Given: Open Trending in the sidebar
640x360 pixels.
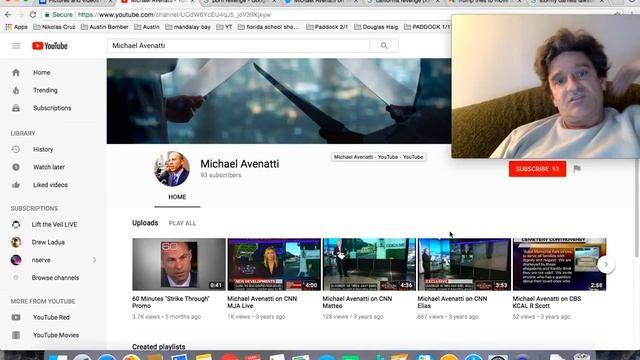Looking at the screenshot, I should point(45,90).
